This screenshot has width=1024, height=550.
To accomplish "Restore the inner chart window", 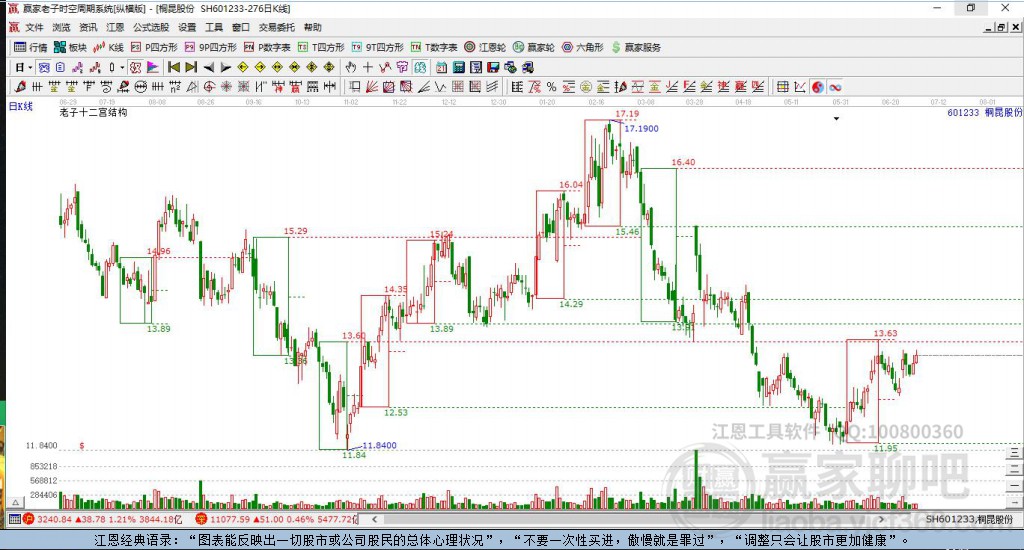I will (1001, 27).
